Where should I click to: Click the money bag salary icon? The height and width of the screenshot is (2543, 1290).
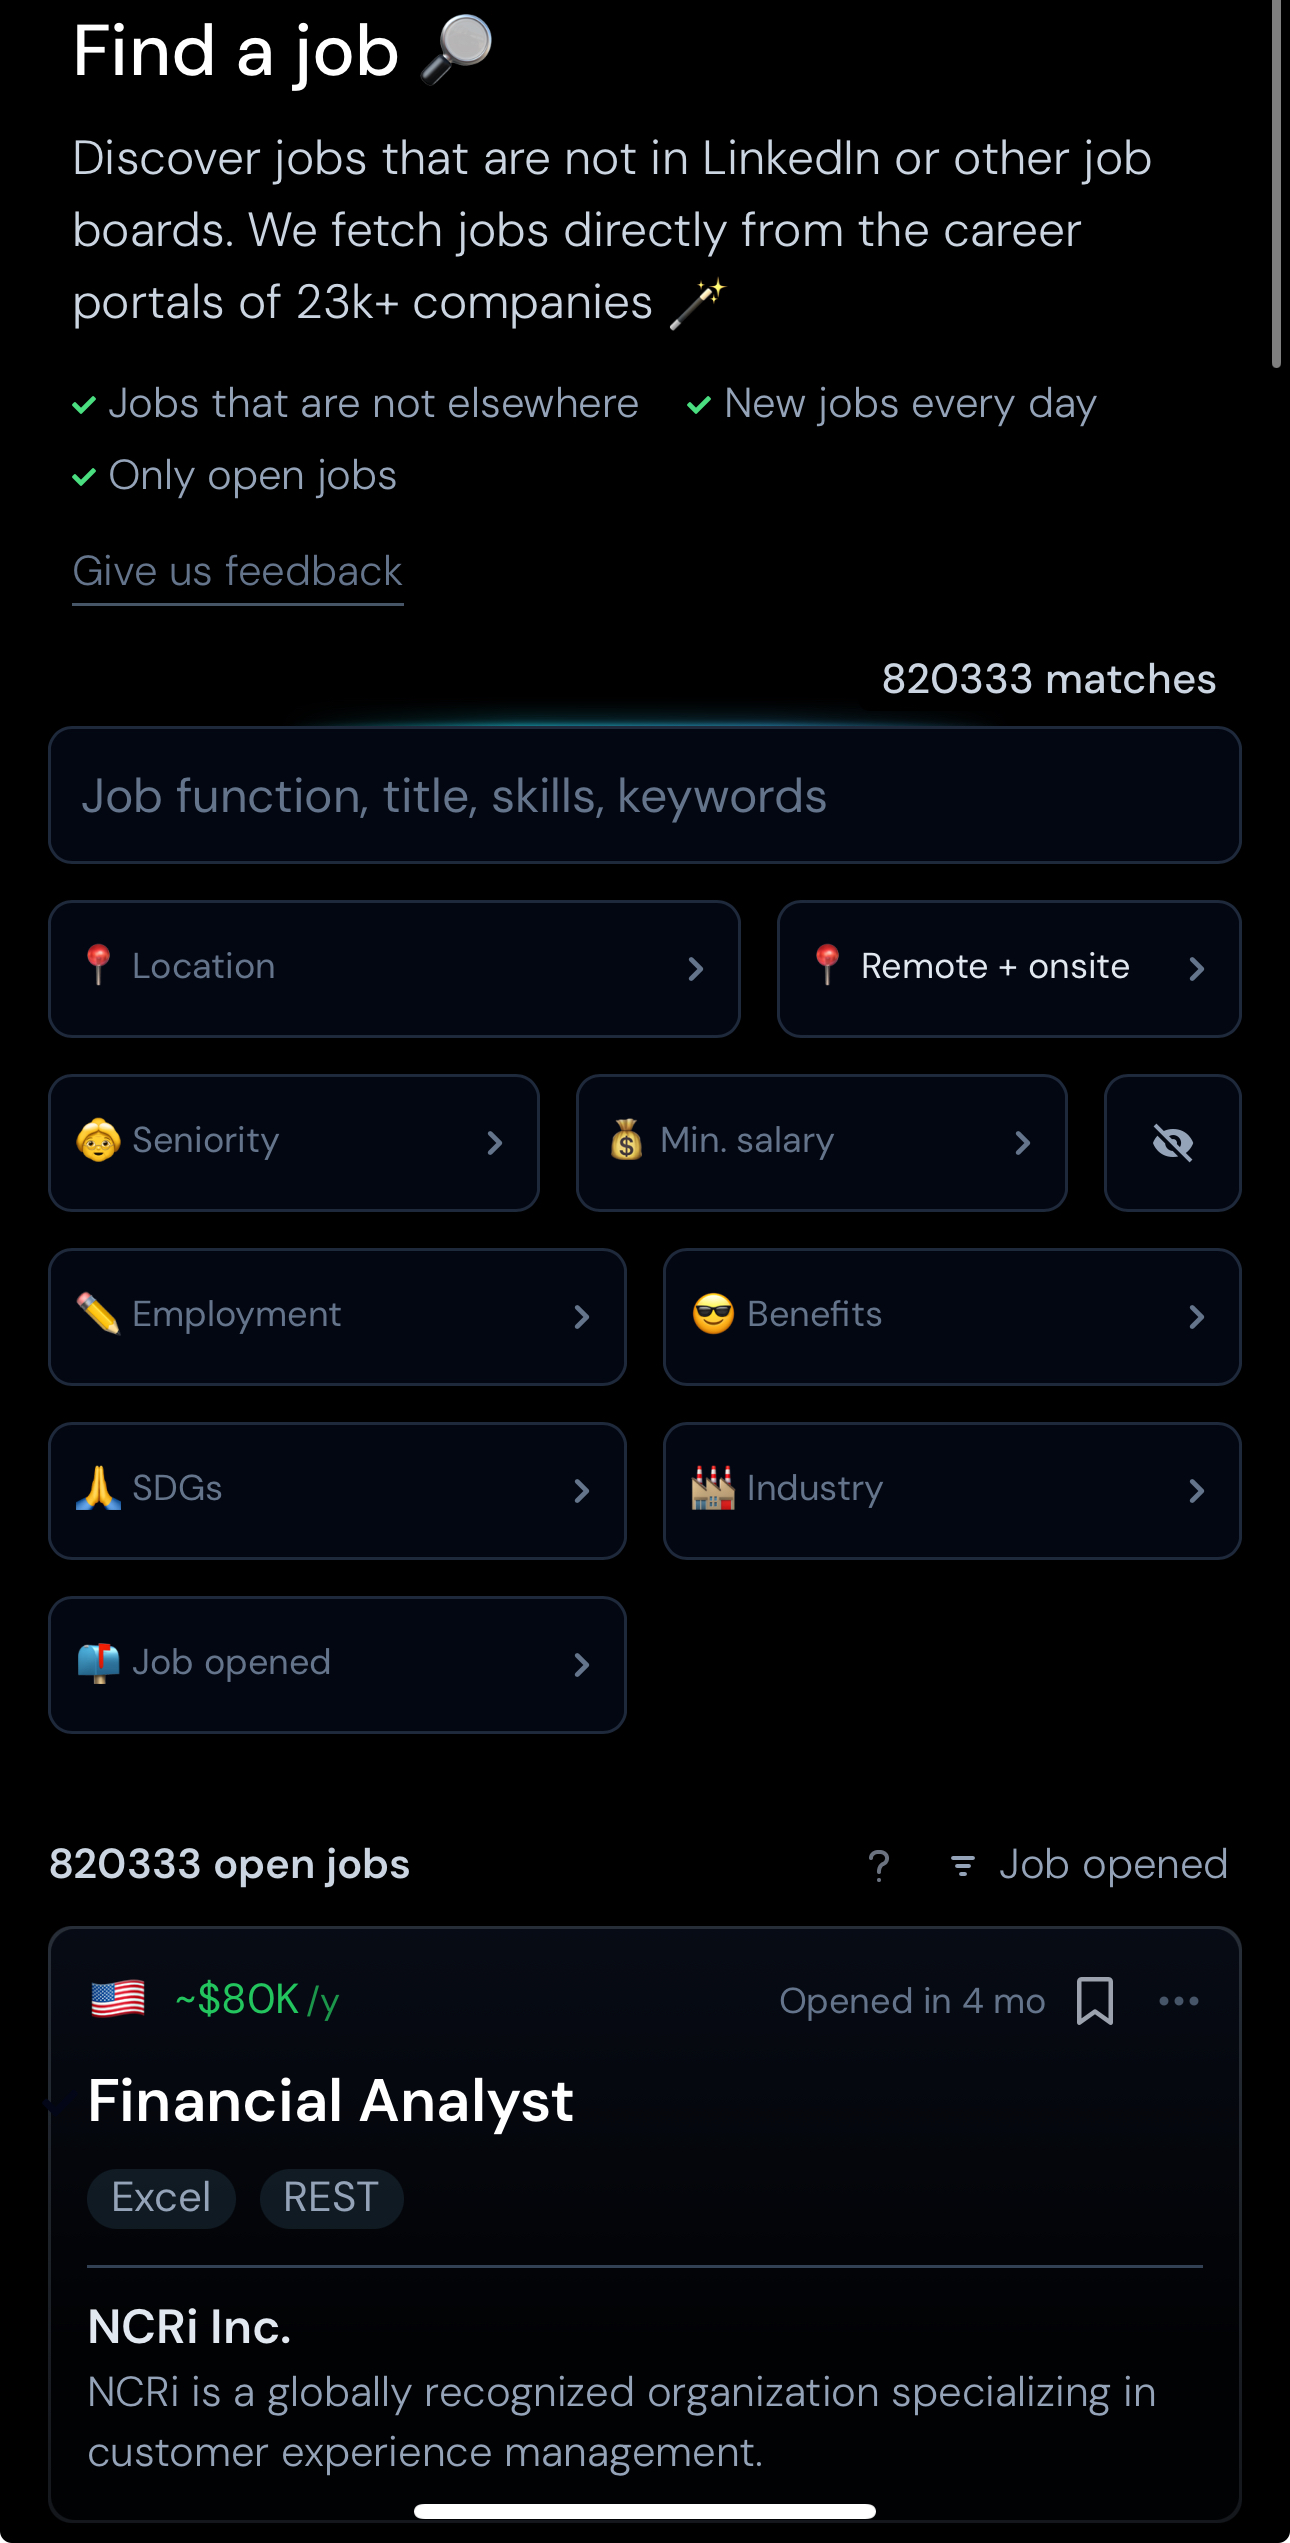(627, 1140)
